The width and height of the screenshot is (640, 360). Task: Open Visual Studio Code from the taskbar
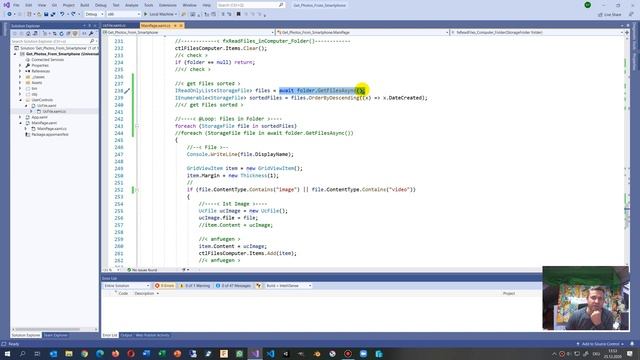(x=270, y=353)
